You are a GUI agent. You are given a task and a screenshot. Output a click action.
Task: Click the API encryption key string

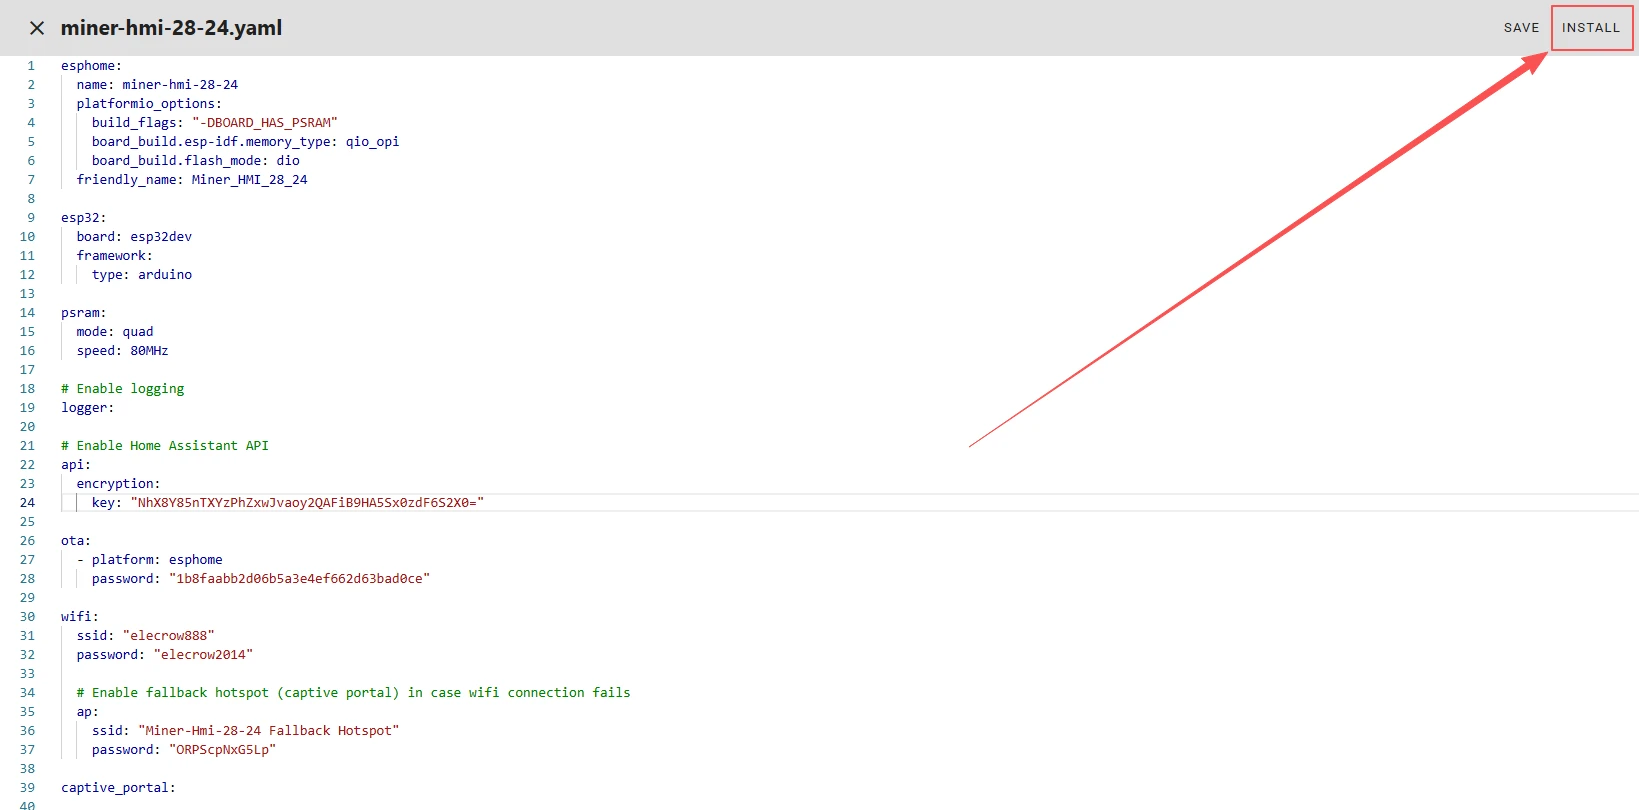click(307, 503)
